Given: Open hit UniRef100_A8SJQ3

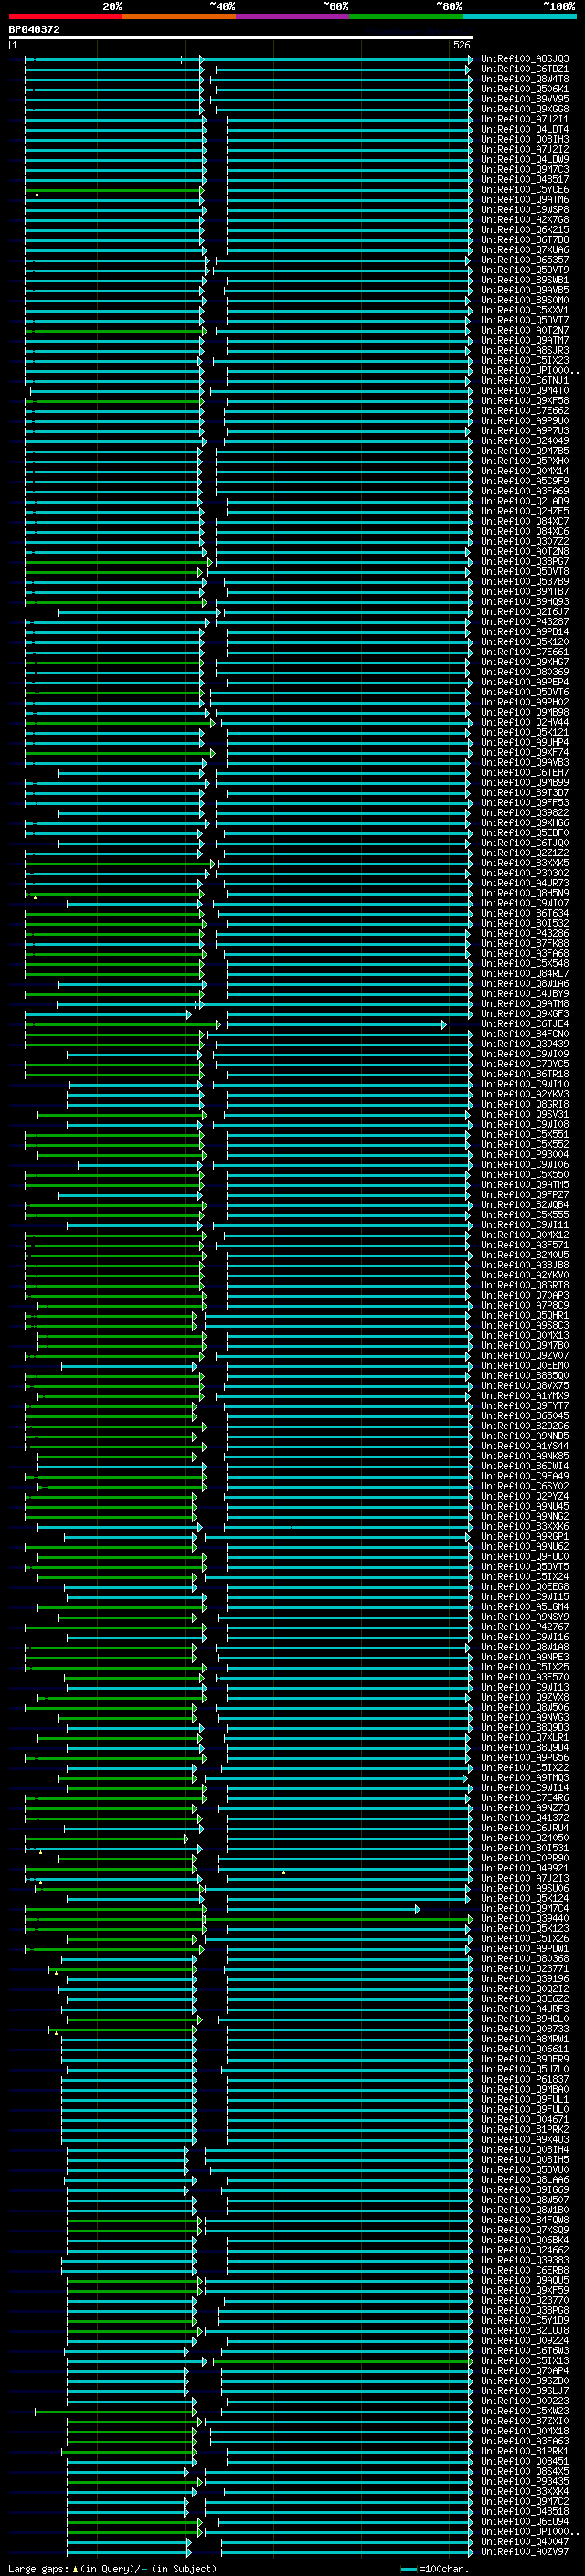Looking at the screenshot, I should (x=525, y=59).
